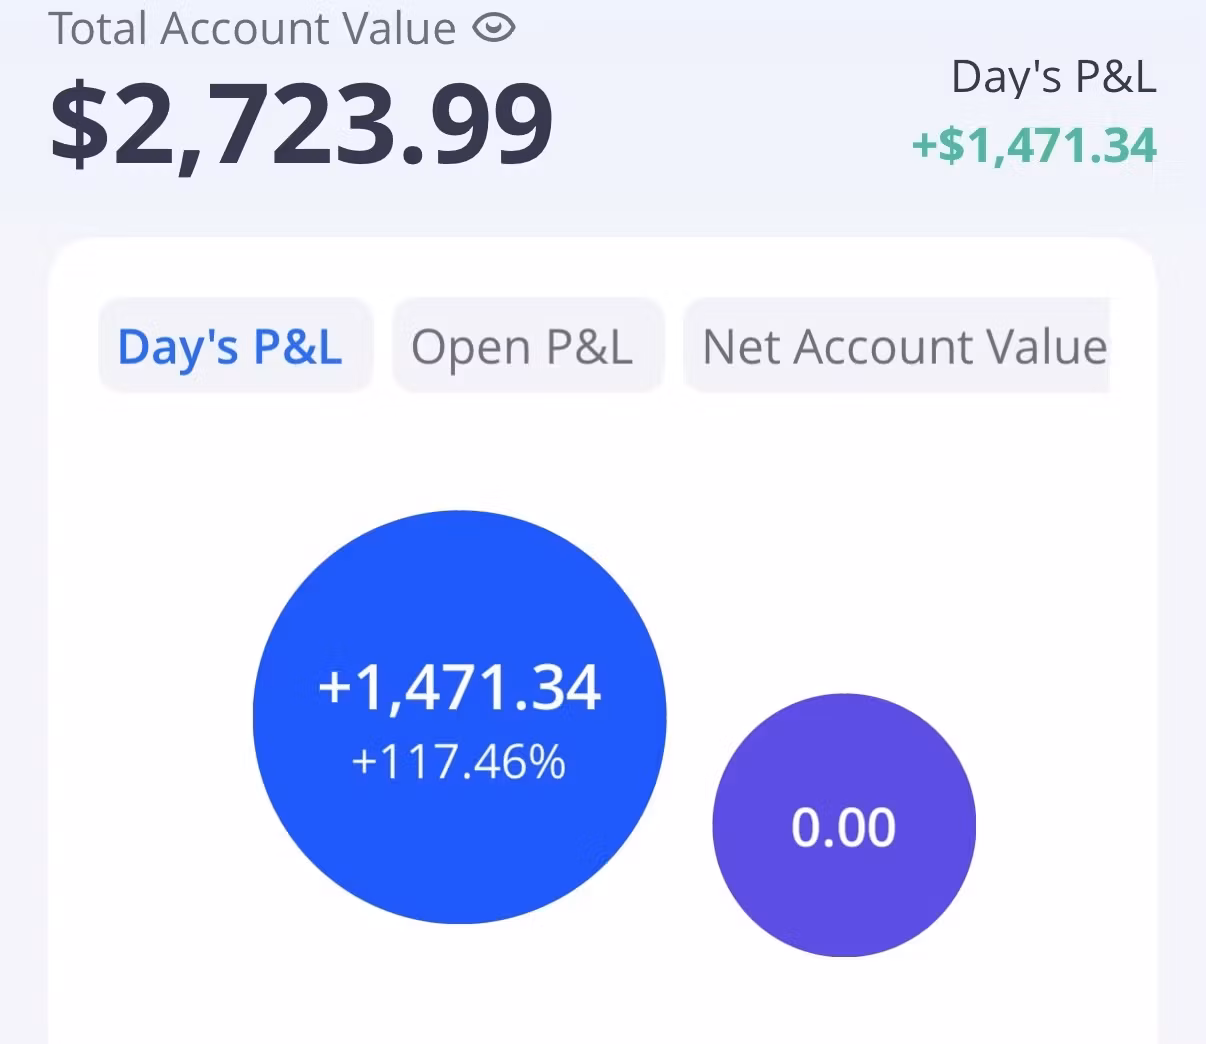1206x1044 pixels.
Task: Tap the purple 0.00 bubble
Action: click(x=843, y=760)
